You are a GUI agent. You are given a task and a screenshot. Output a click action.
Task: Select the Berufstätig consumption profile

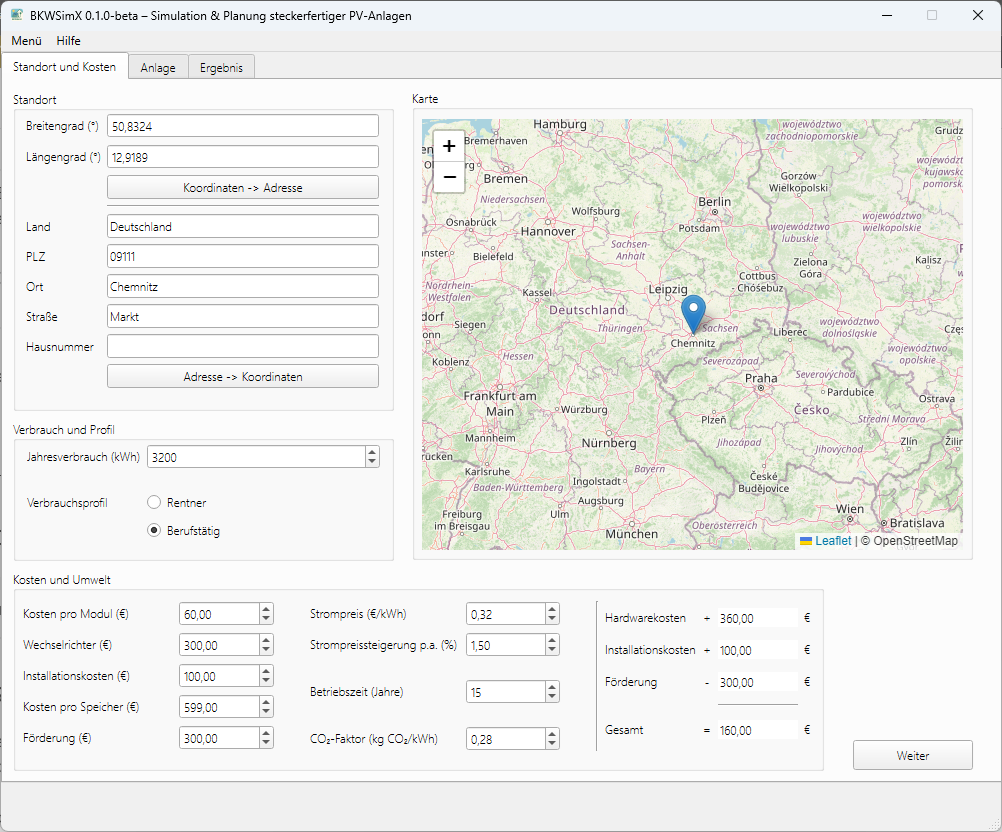click(x=154, y=530)
